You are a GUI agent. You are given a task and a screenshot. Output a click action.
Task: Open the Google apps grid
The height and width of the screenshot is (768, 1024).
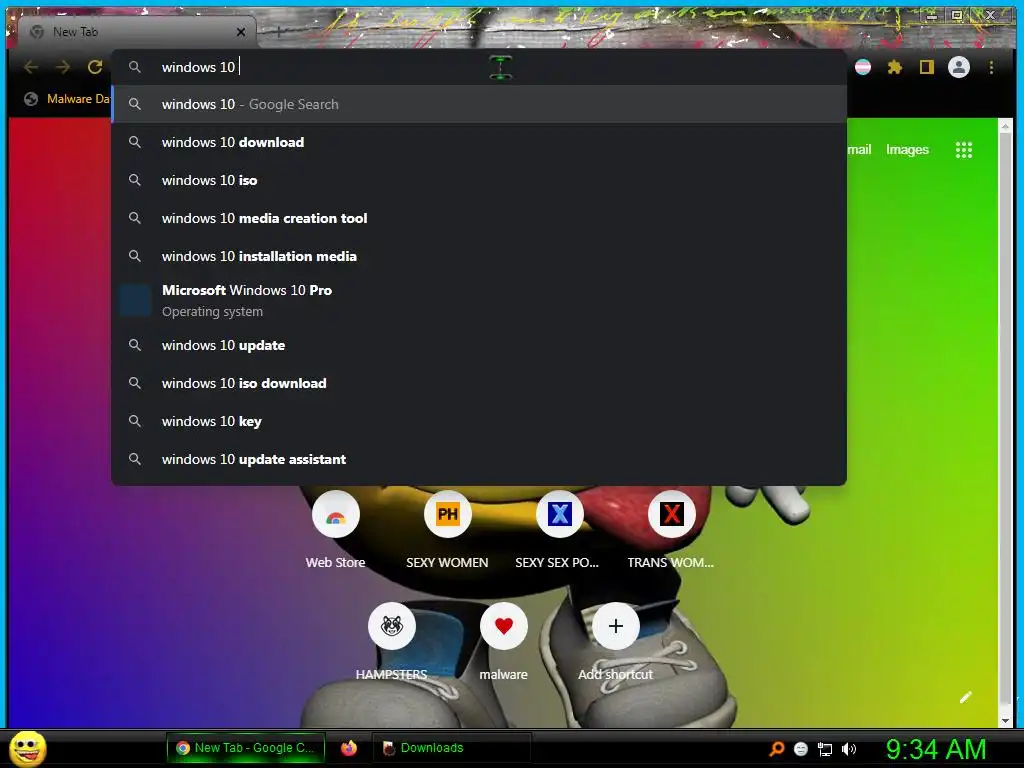(963, 150)
